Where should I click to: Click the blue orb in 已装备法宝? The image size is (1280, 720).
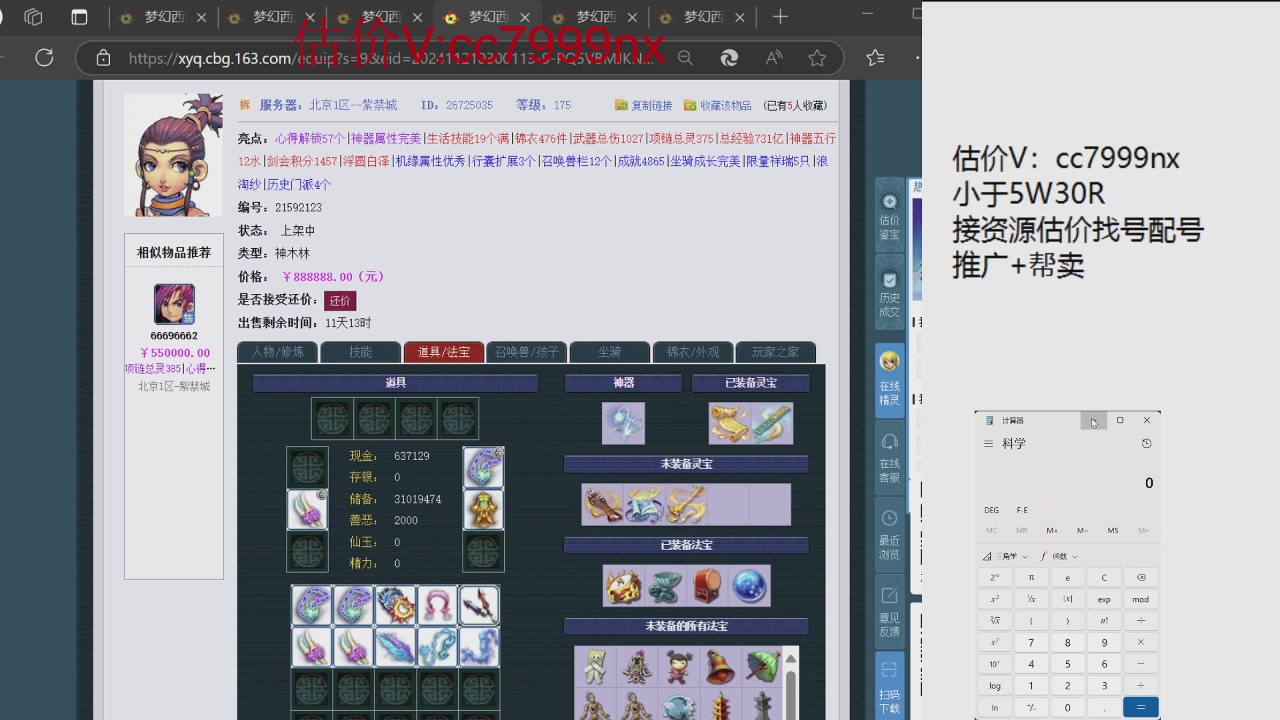point(749,586)
